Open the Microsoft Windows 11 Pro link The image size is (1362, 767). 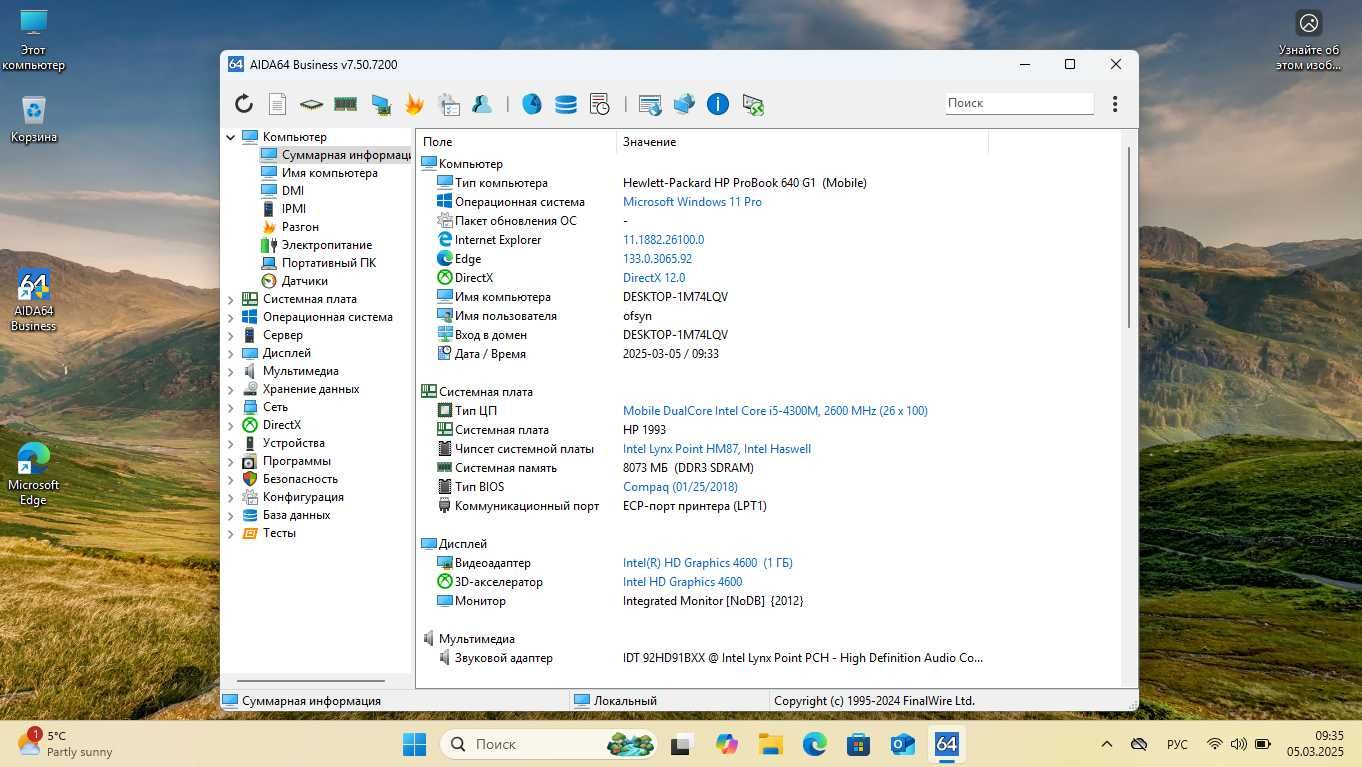[692, 202]
